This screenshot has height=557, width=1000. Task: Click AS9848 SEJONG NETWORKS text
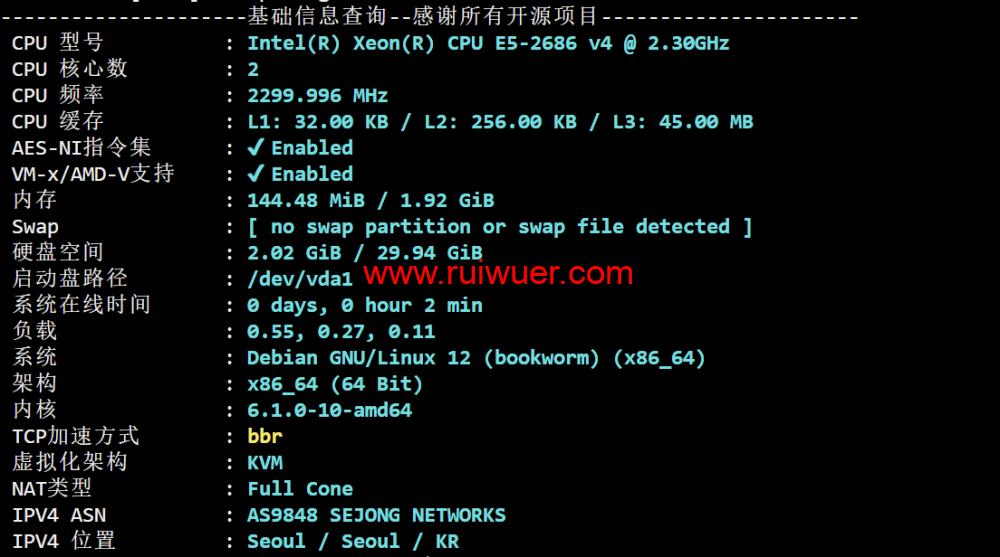coord(376,515)
